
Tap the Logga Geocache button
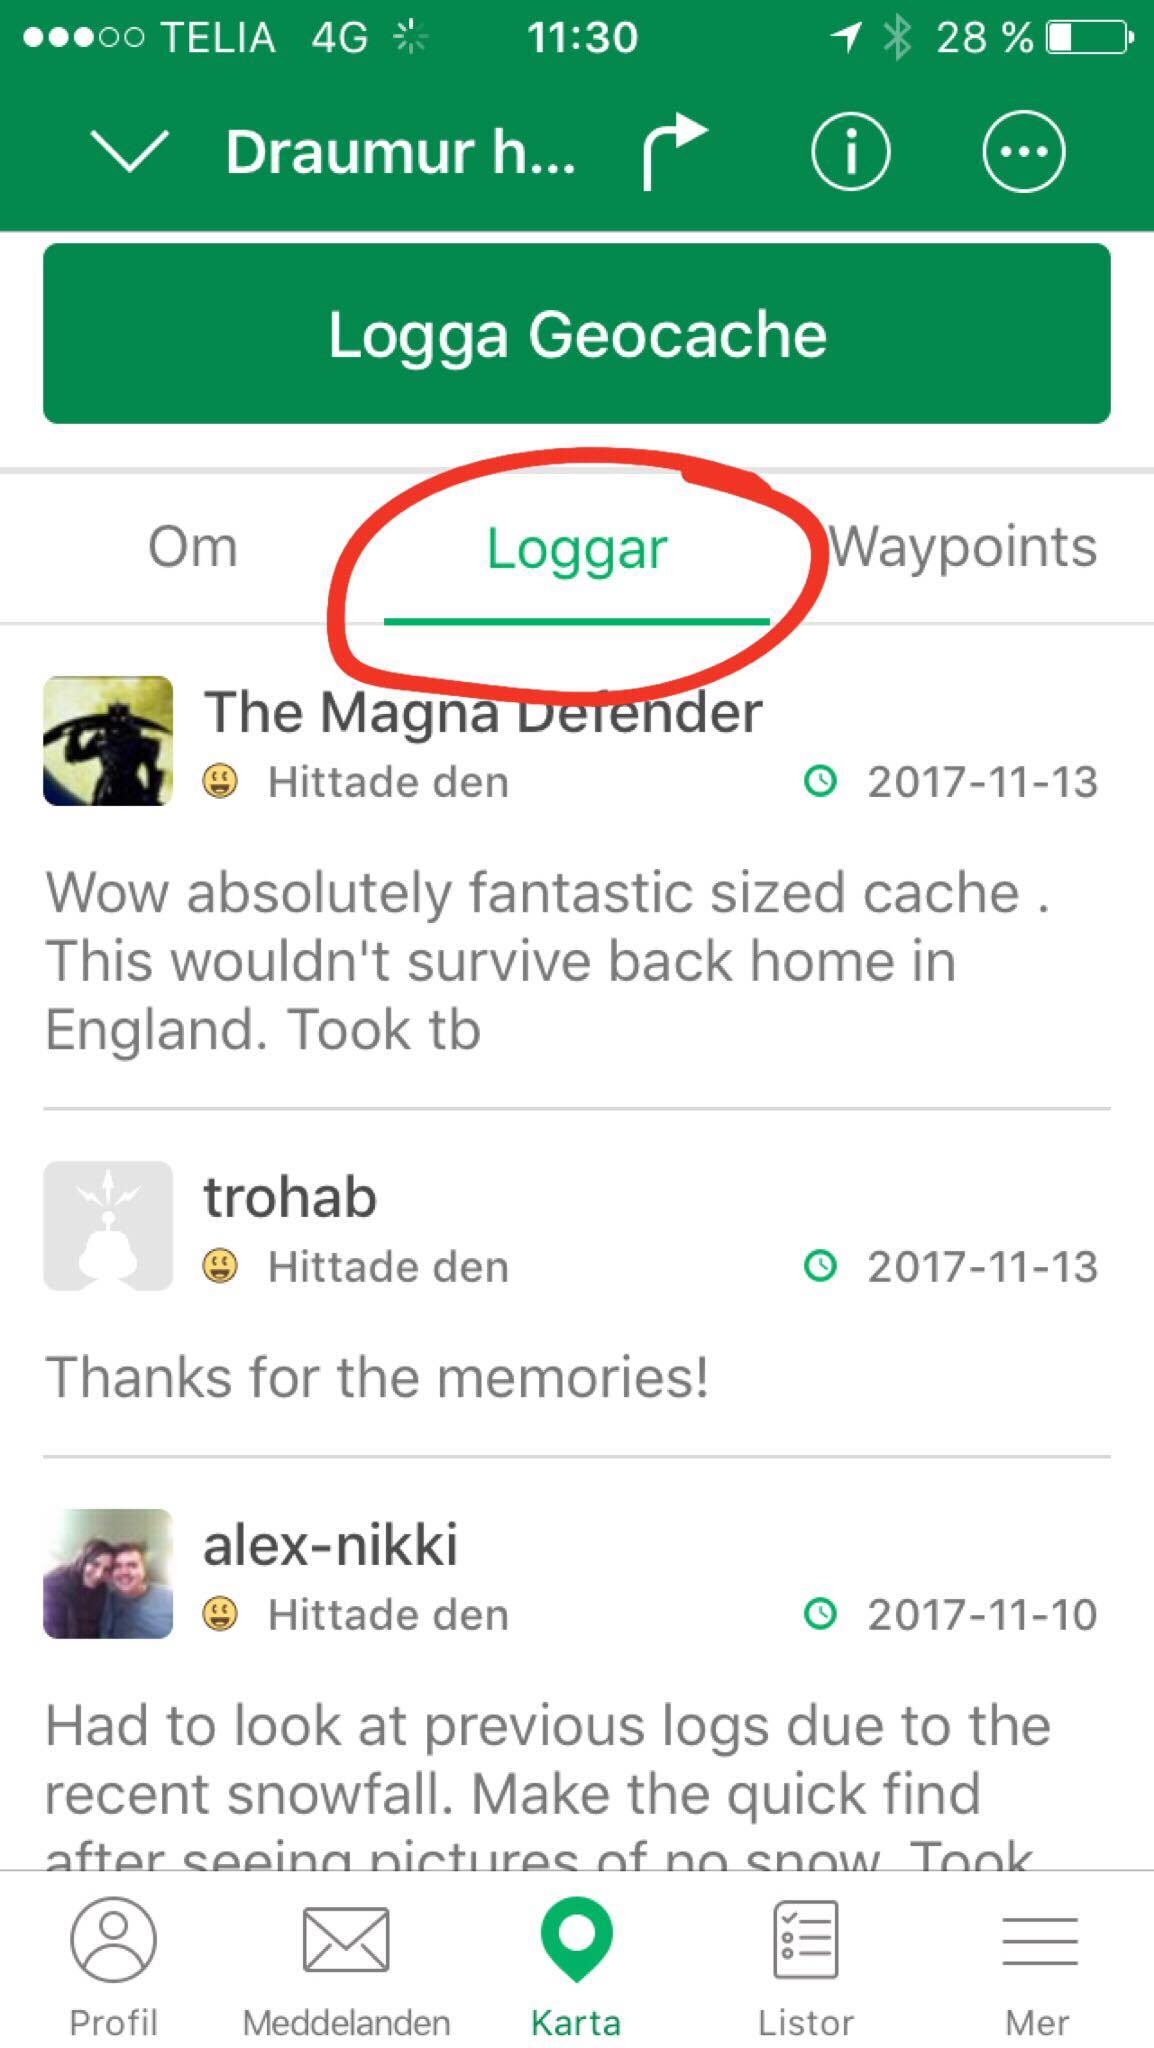(x=577, y=333)
